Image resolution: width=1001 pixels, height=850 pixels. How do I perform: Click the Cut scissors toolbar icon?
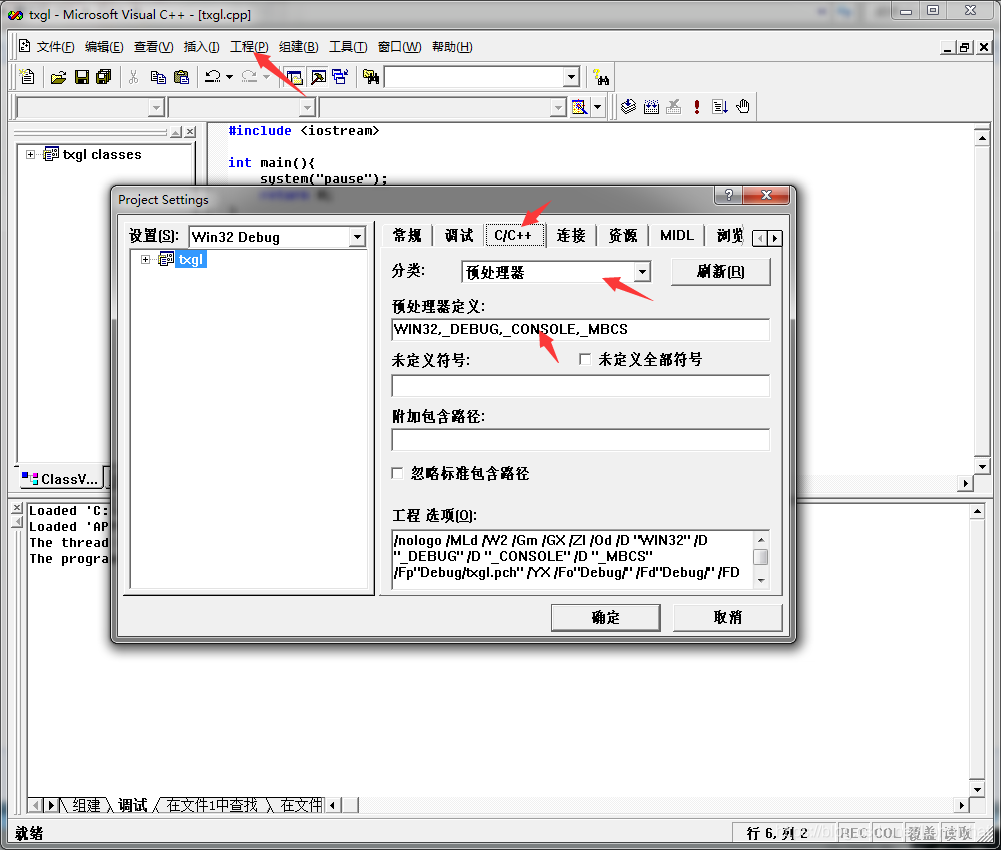(133, 77)
